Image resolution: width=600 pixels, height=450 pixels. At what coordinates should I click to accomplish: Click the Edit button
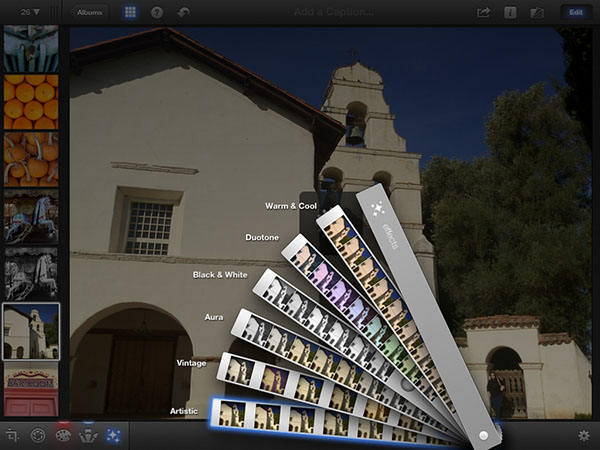(x=576, y=12)
